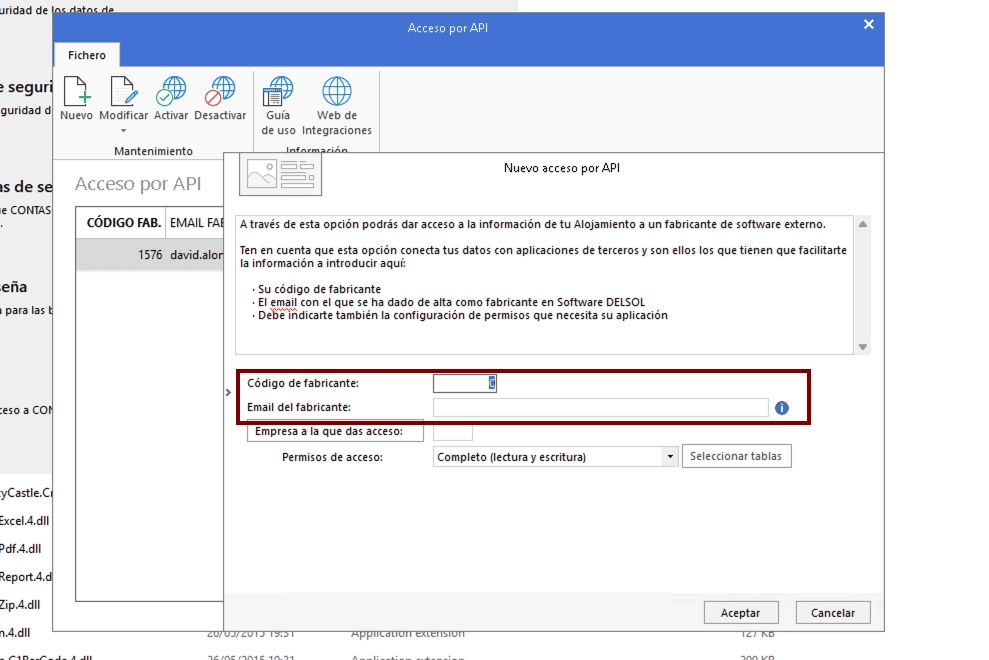Select the Fichero ribbon tab

click(x=87, y=55)
